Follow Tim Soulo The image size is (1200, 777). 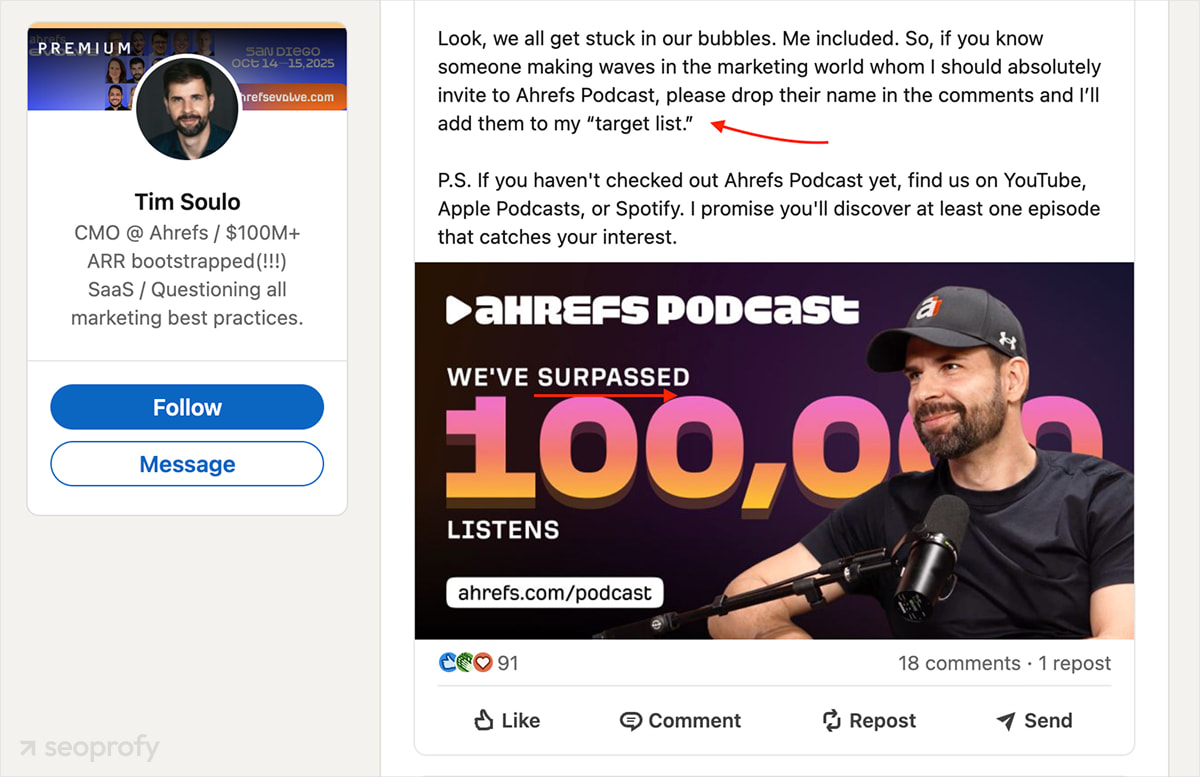coord(187,407)
